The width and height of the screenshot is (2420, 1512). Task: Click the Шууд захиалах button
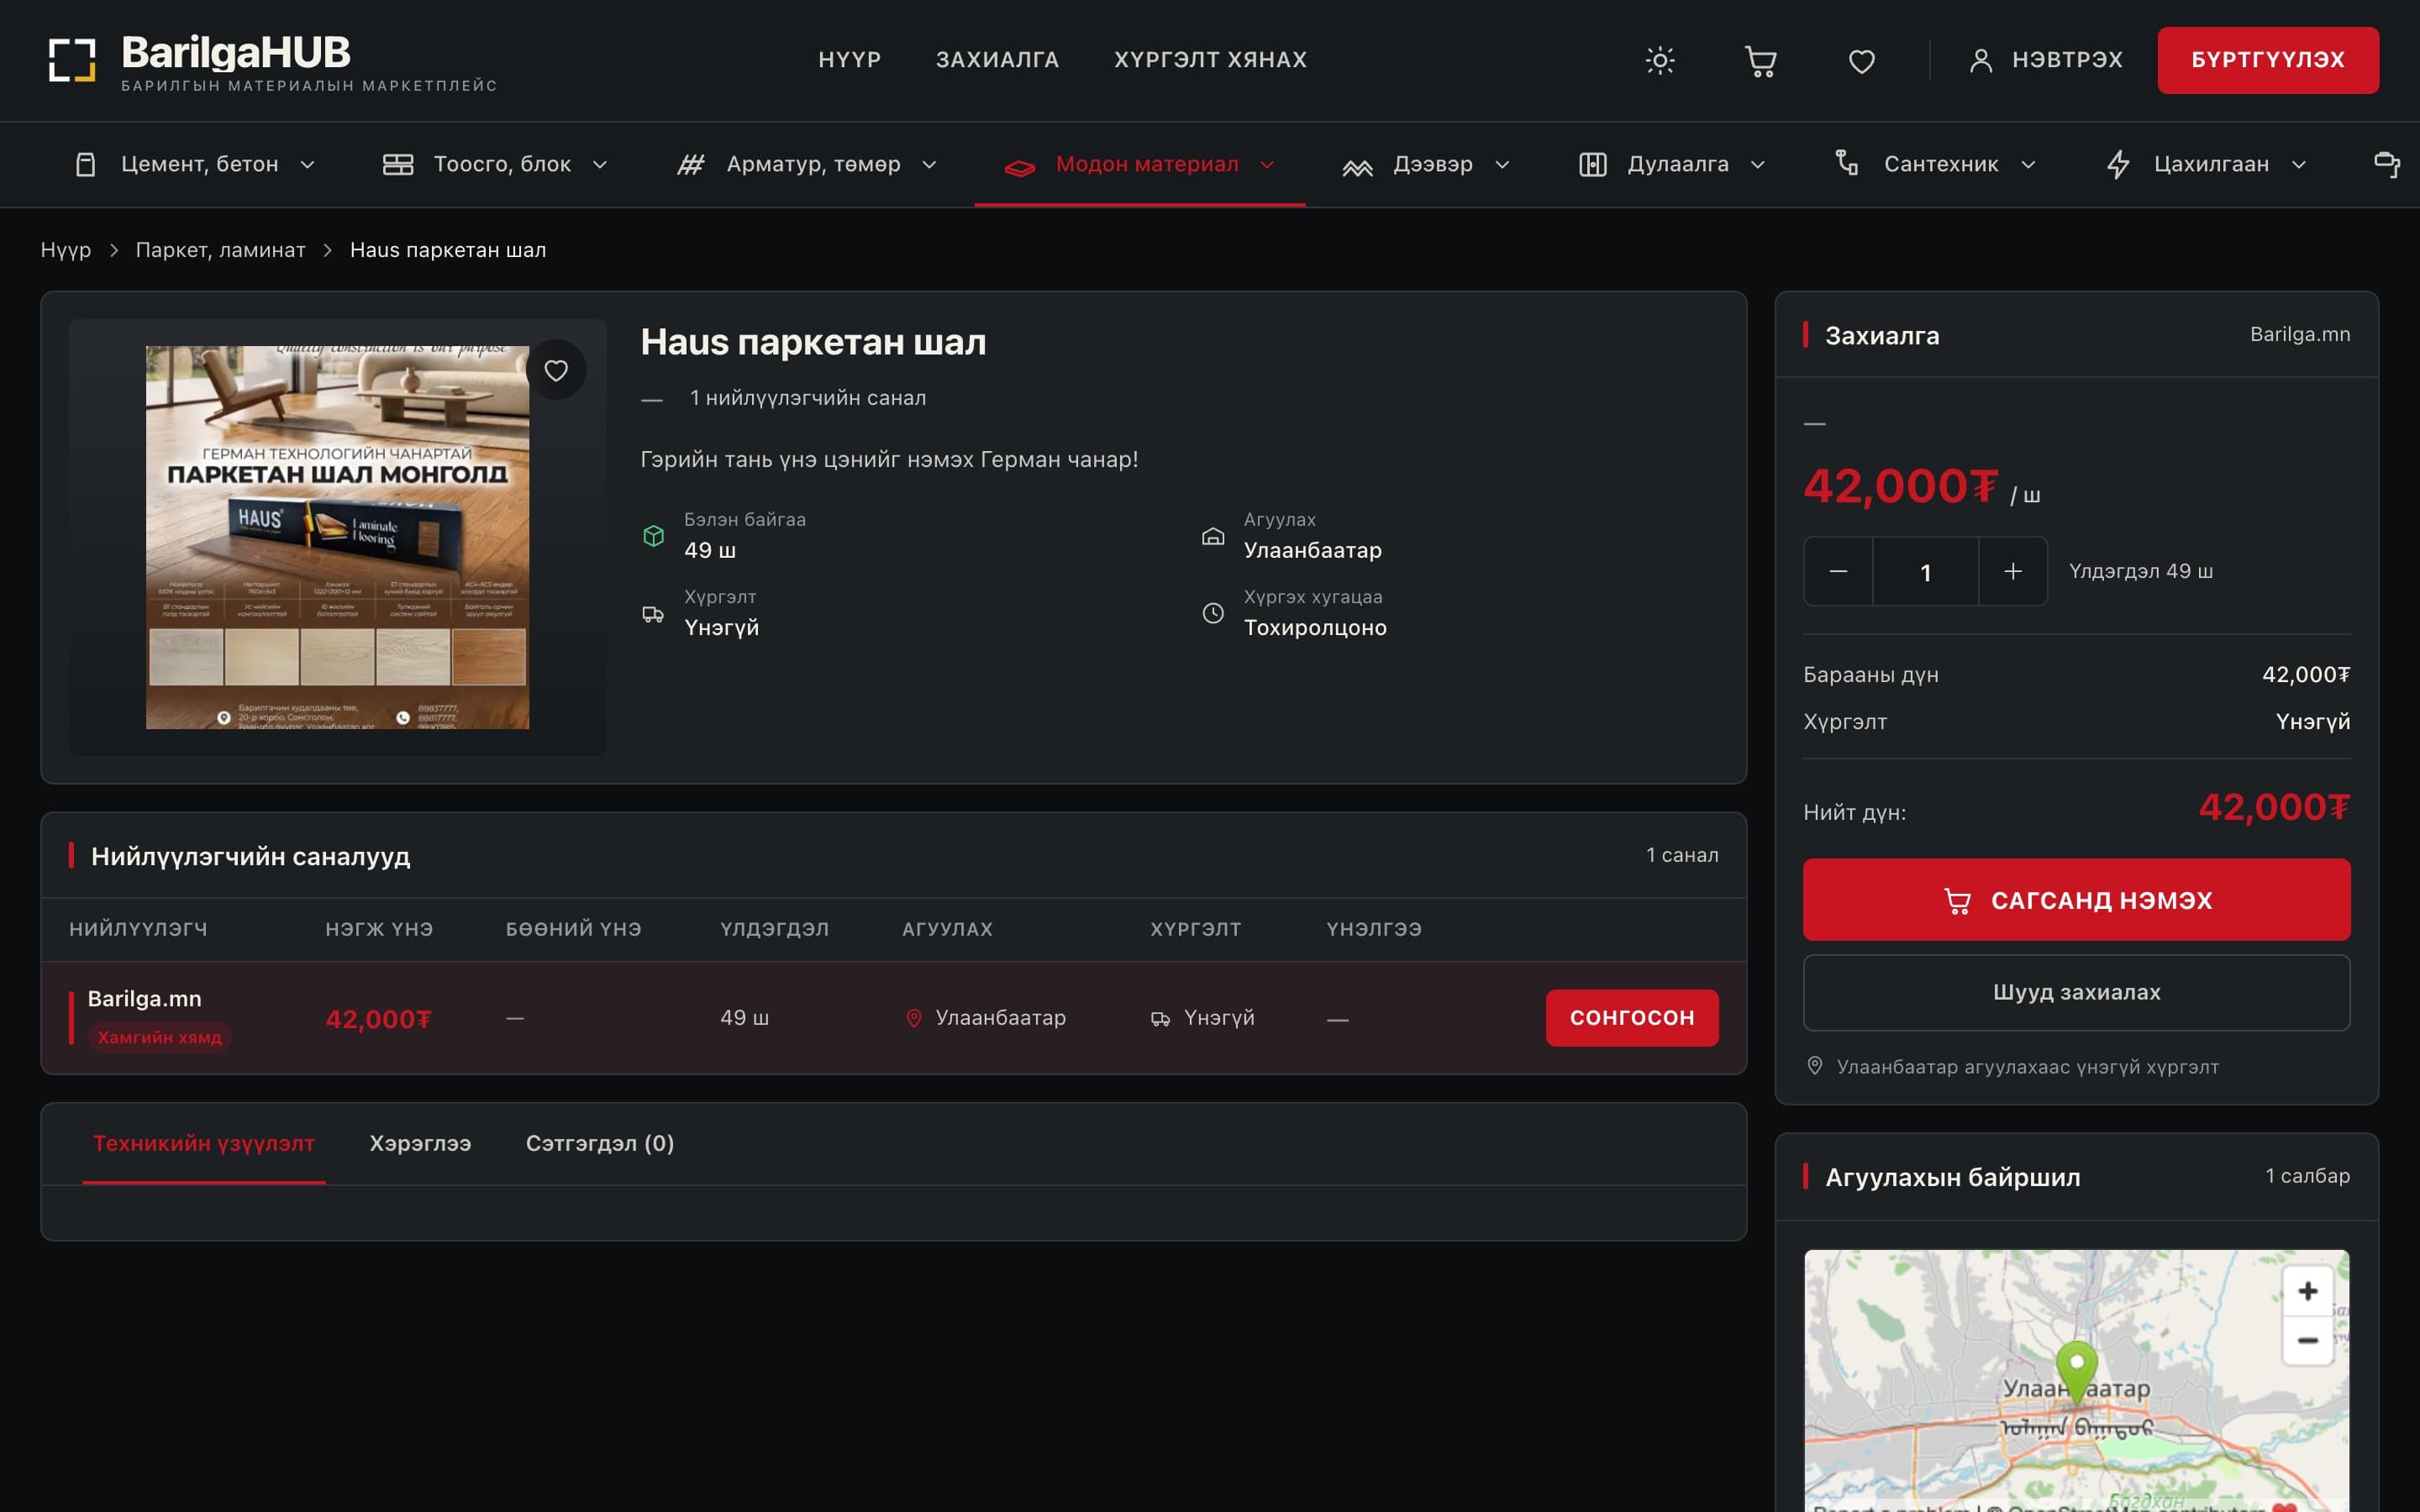click(x=2076, y=992)
